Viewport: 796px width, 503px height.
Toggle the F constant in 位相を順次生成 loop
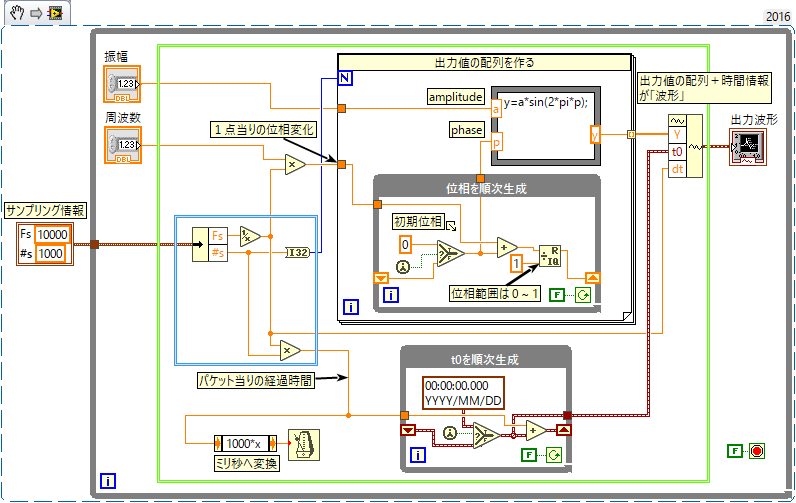click(x=556, y=295)
